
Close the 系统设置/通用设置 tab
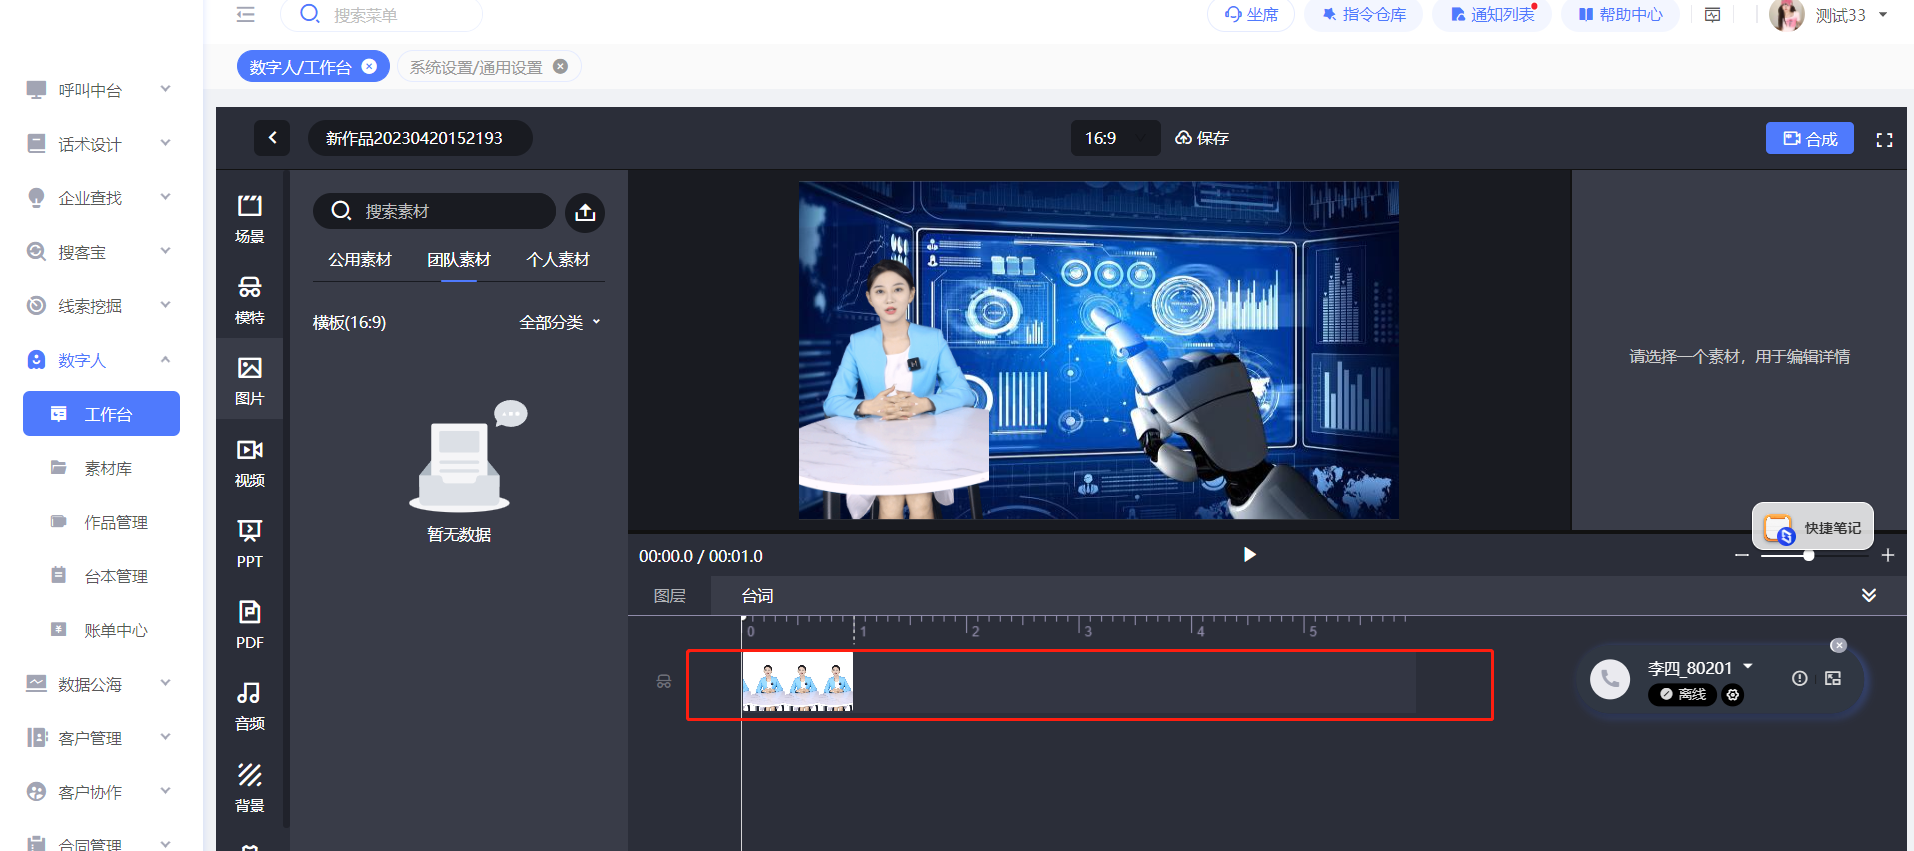tap(560, 66)
